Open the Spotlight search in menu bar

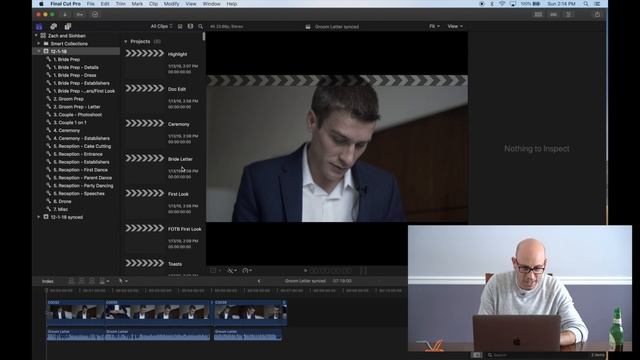pyautogui.click(x=586, y=4)
